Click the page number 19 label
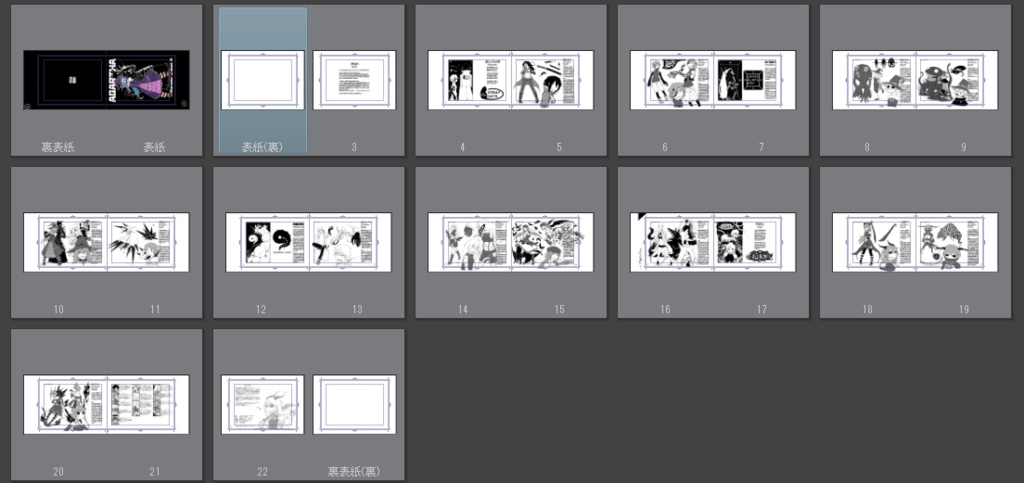The height and width of the screenshot is (483, 1024). [x=964, y=309]
